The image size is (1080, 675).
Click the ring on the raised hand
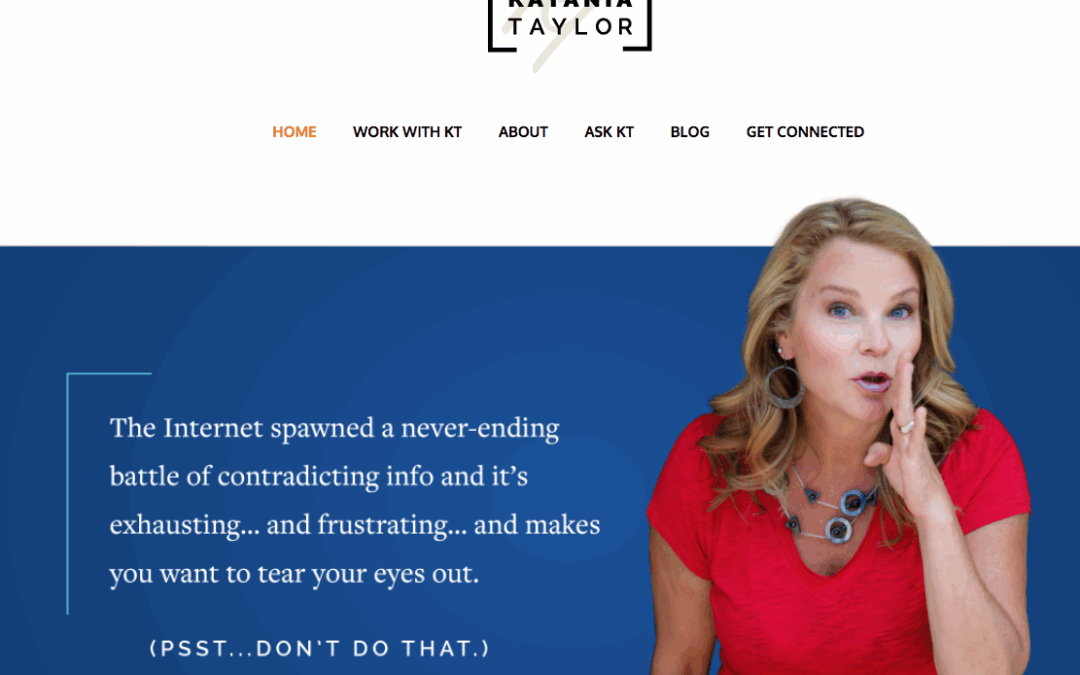coord(907,427)
